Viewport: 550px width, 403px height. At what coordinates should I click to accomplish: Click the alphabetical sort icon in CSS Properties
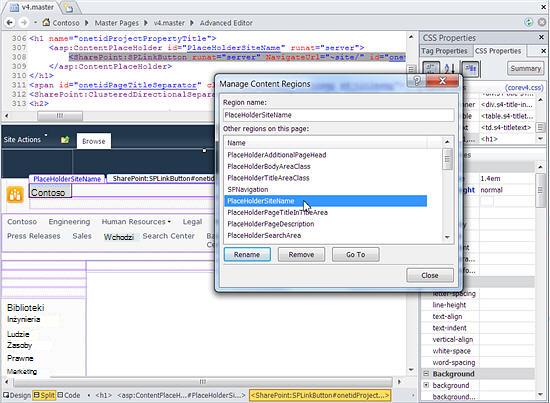[x=450, y=68]
